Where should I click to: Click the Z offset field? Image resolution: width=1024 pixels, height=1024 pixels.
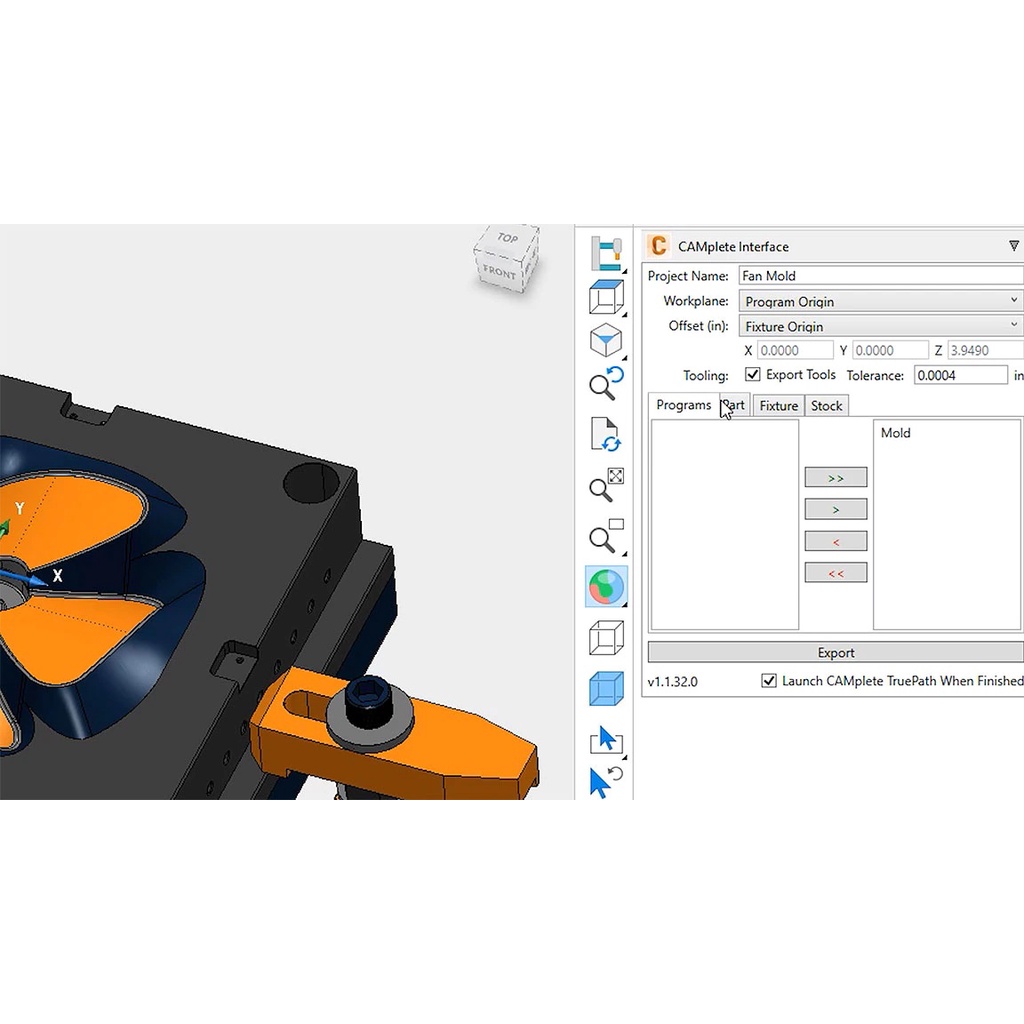click(x=985, y=350)
